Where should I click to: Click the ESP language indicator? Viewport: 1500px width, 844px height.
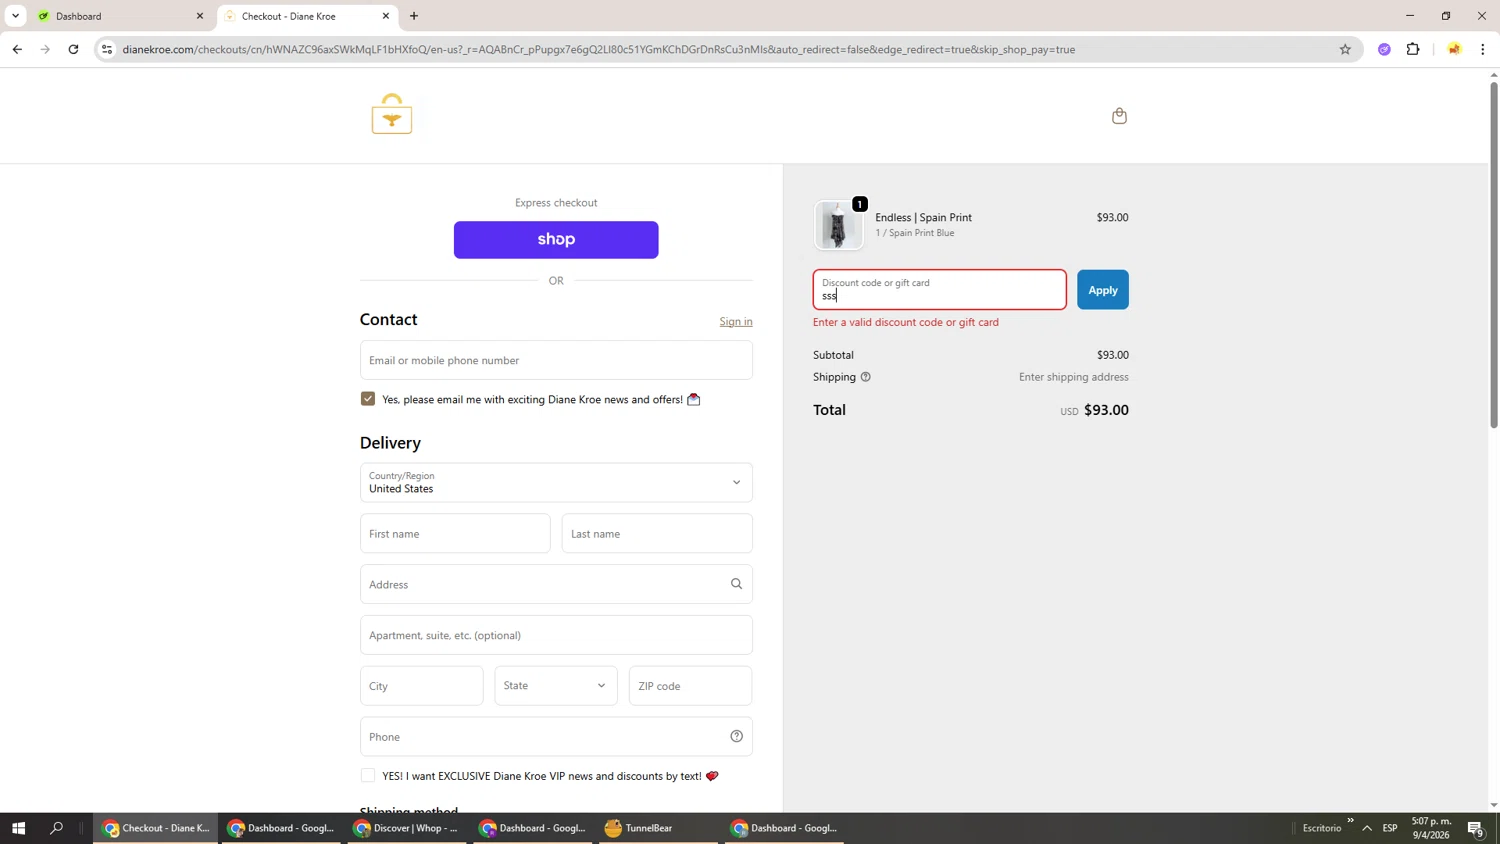point(1390,828)
